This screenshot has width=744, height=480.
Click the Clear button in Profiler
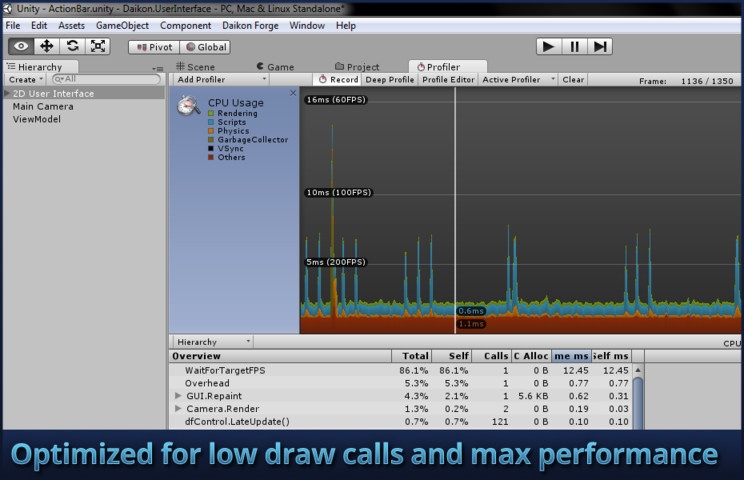[x=573, y=80]
